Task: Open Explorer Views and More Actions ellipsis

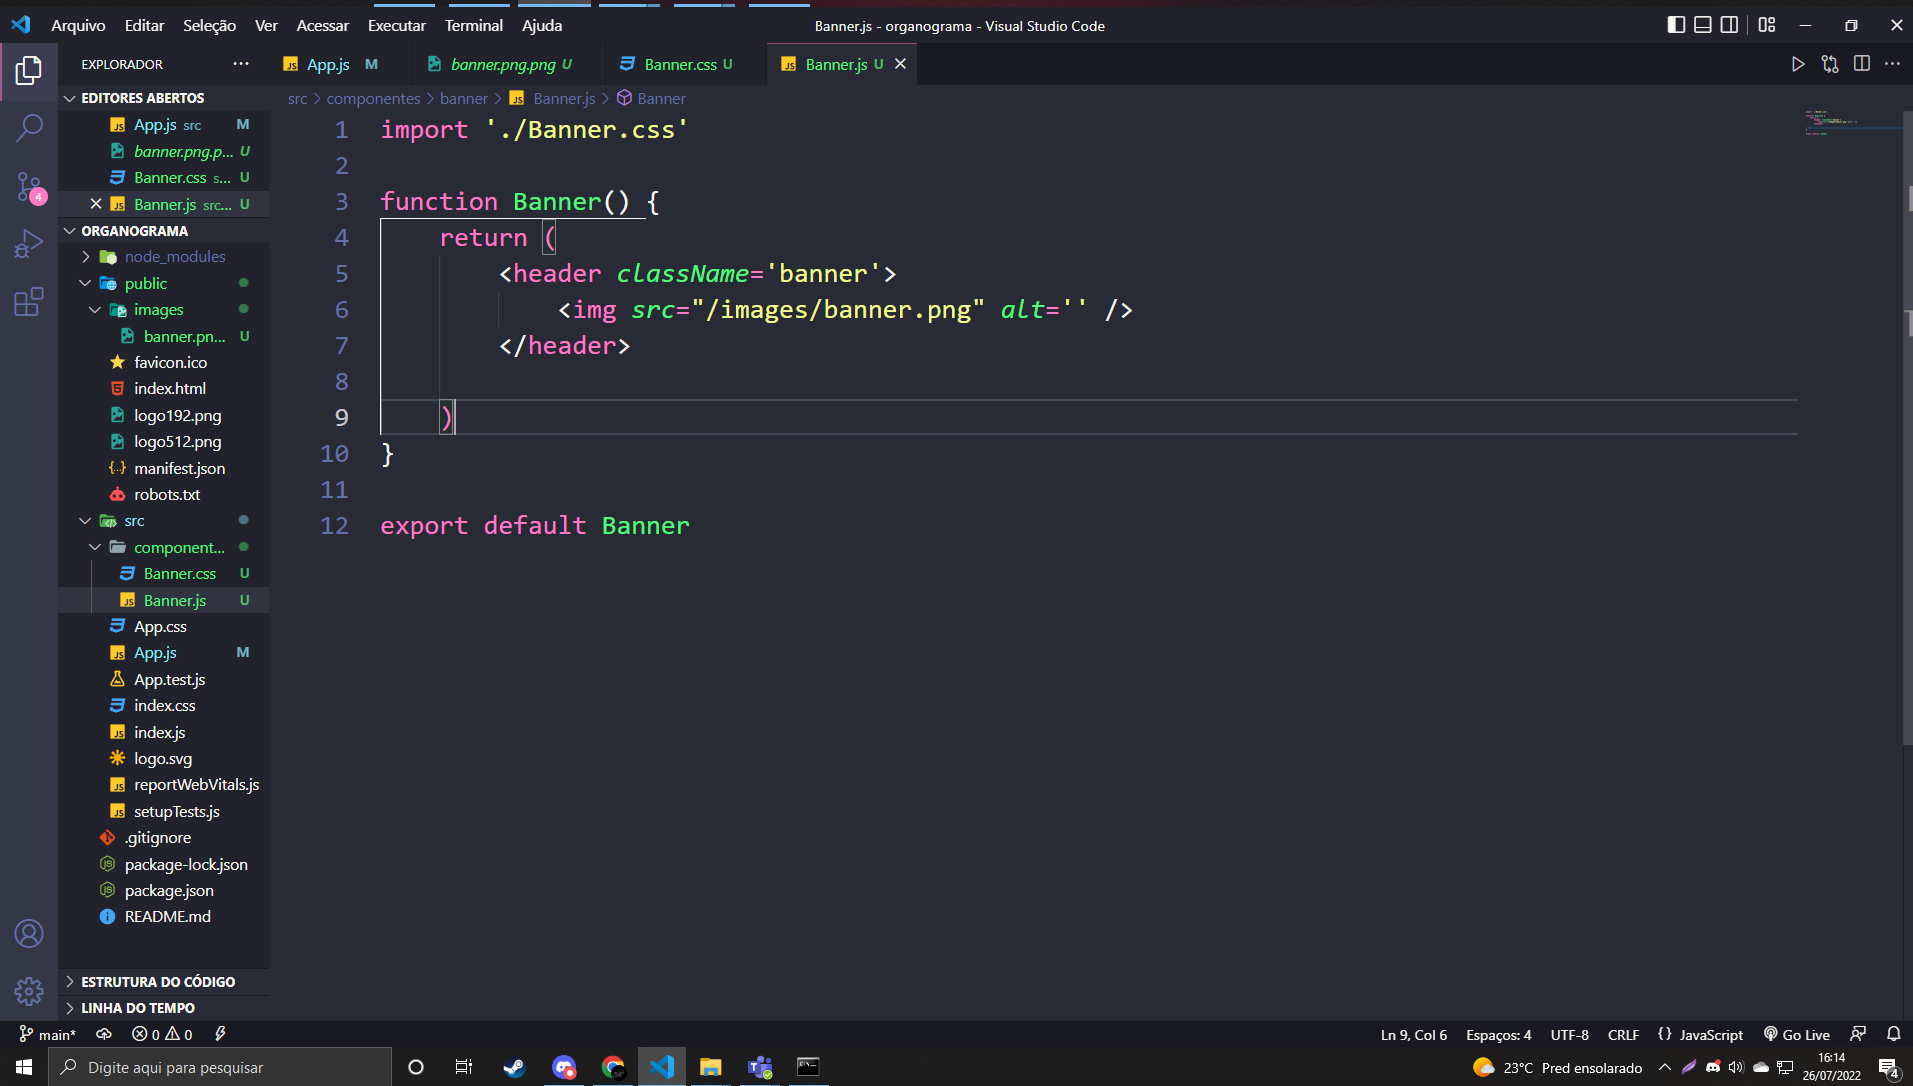Action: (241, 64)
